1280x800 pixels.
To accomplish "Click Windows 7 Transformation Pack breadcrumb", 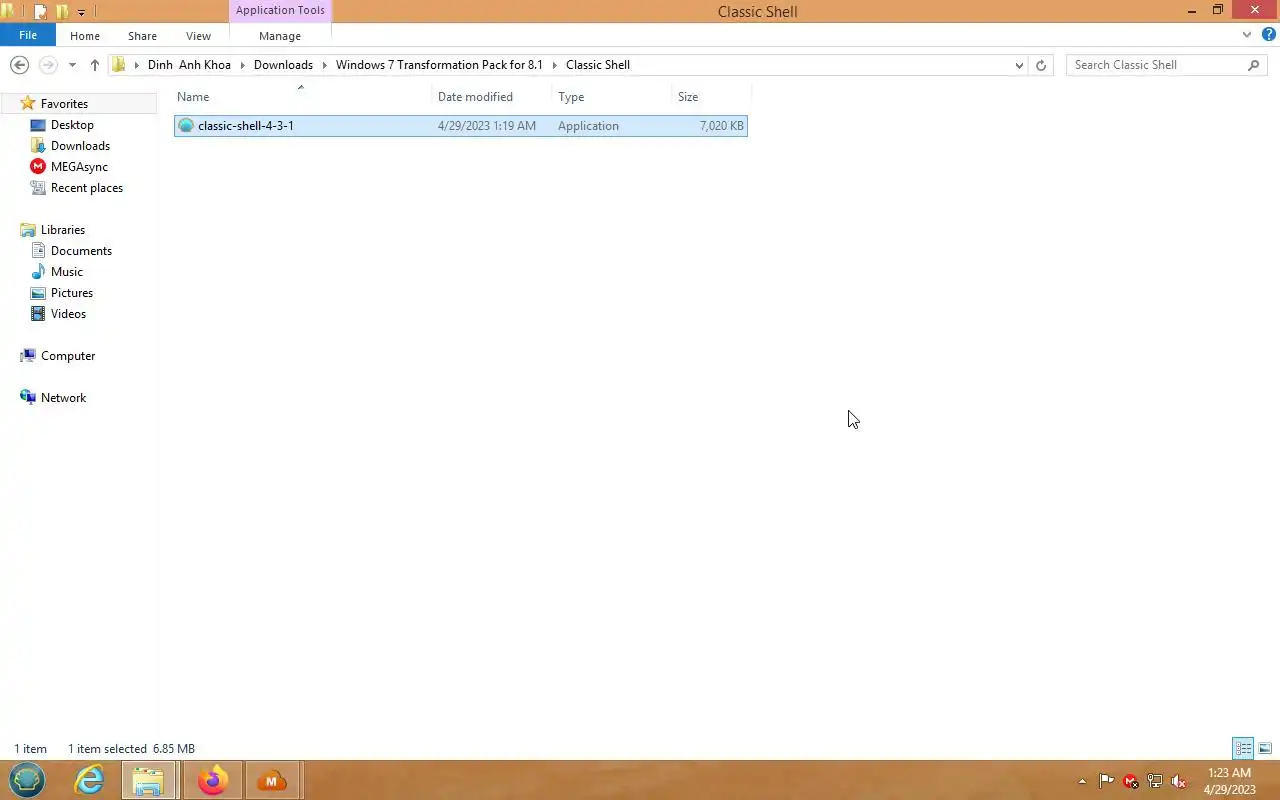I will click(x=439, y=65).
